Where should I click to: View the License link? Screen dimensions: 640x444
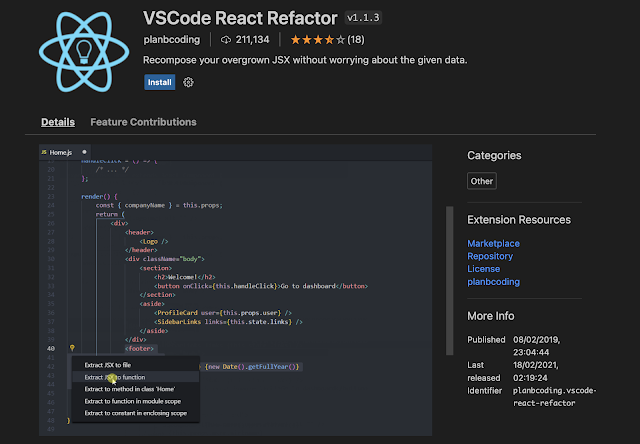coord(484,269)
